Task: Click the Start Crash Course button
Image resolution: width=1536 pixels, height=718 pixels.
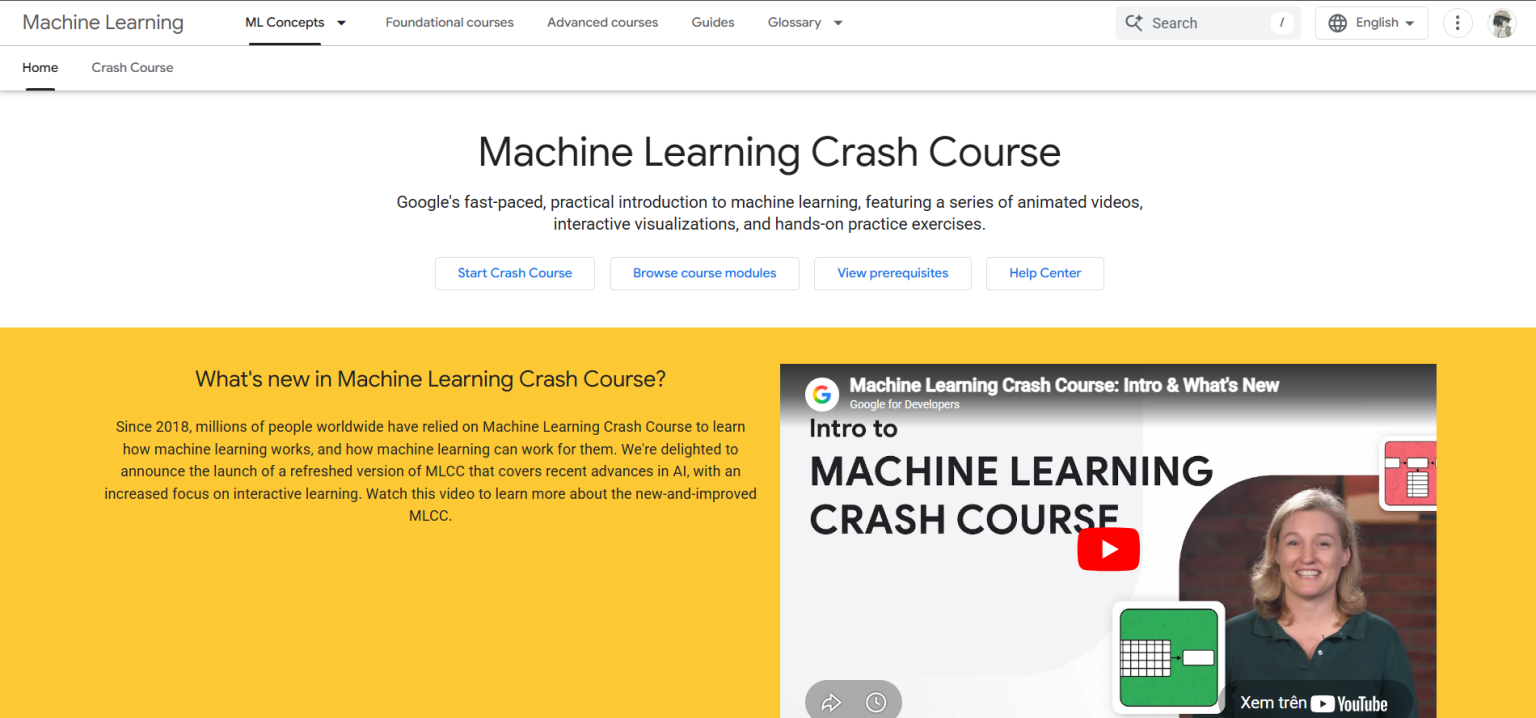Action: (515, 273)
